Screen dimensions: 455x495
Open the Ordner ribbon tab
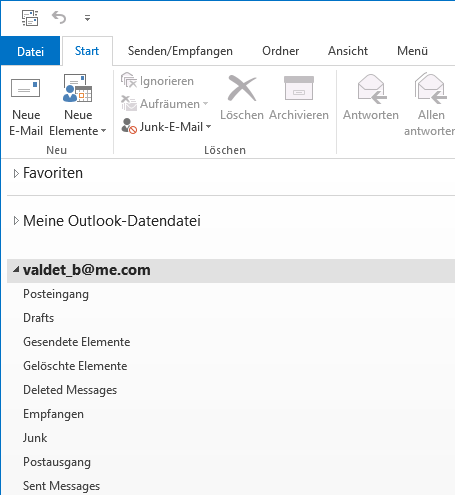280,51
